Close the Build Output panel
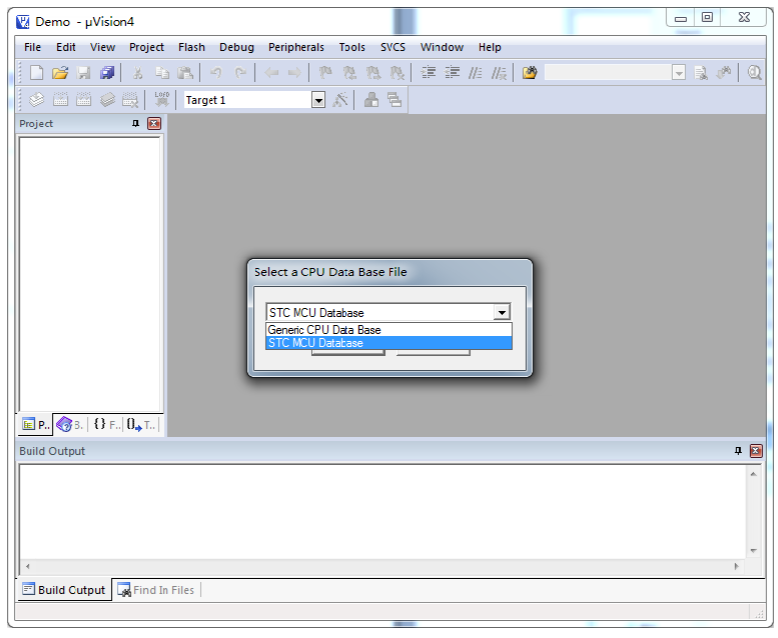Screen dimensions: 778x638 (756, 450)
